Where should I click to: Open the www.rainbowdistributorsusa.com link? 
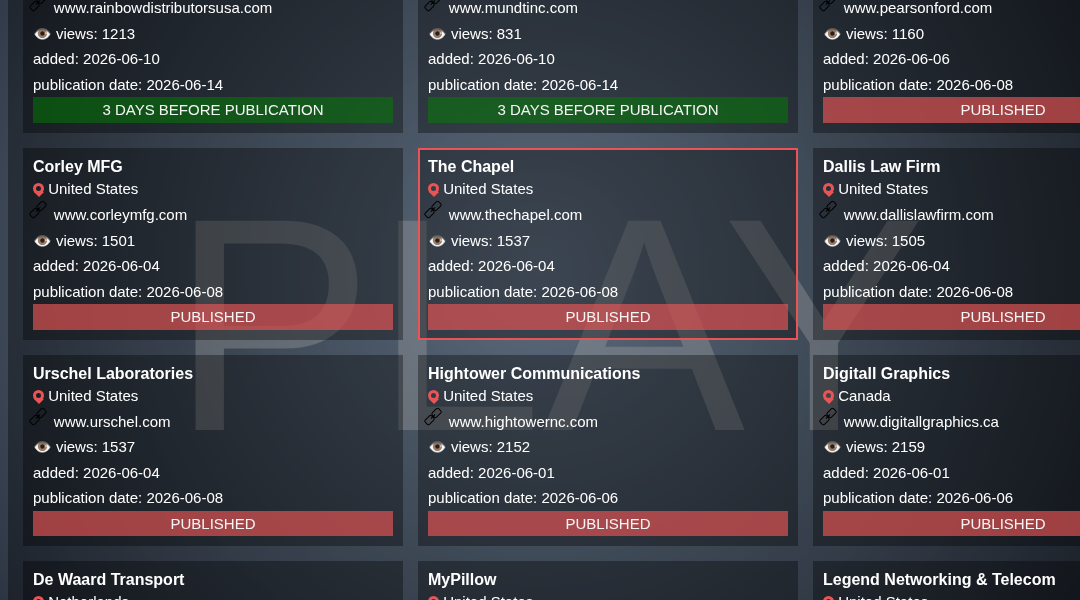[163, 8]
